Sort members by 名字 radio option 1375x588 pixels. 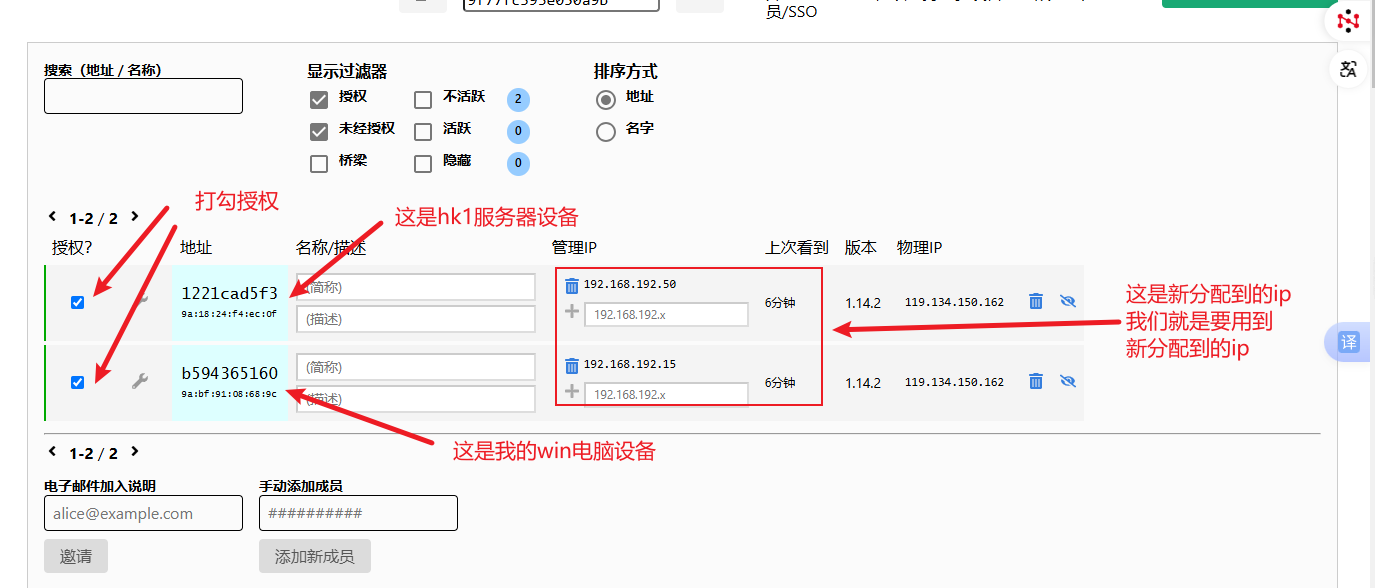coord(605,131)
